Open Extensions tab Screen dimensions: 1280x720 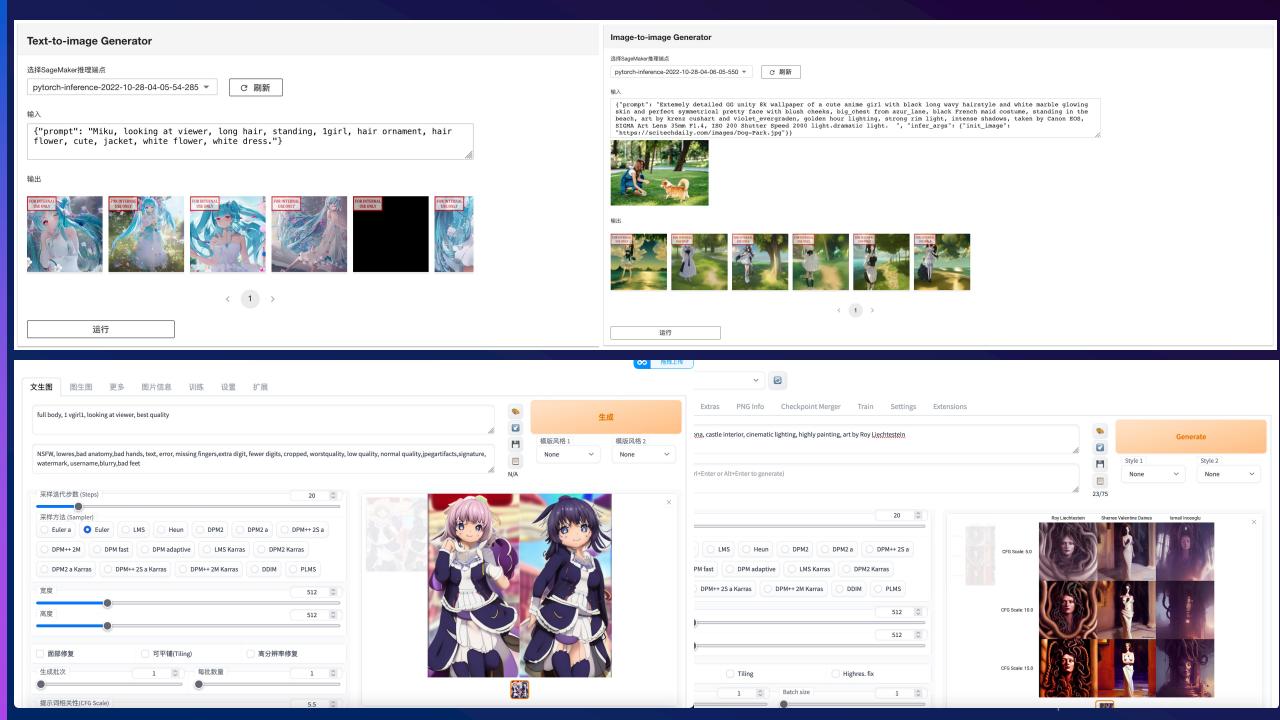pos(950,407)
